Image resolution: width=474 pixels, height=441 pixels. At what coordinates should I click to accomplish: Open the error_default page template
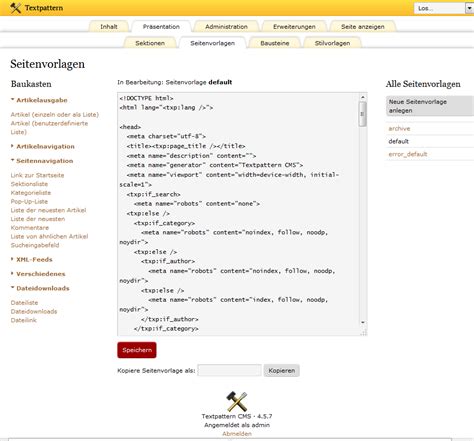point(408,154)
